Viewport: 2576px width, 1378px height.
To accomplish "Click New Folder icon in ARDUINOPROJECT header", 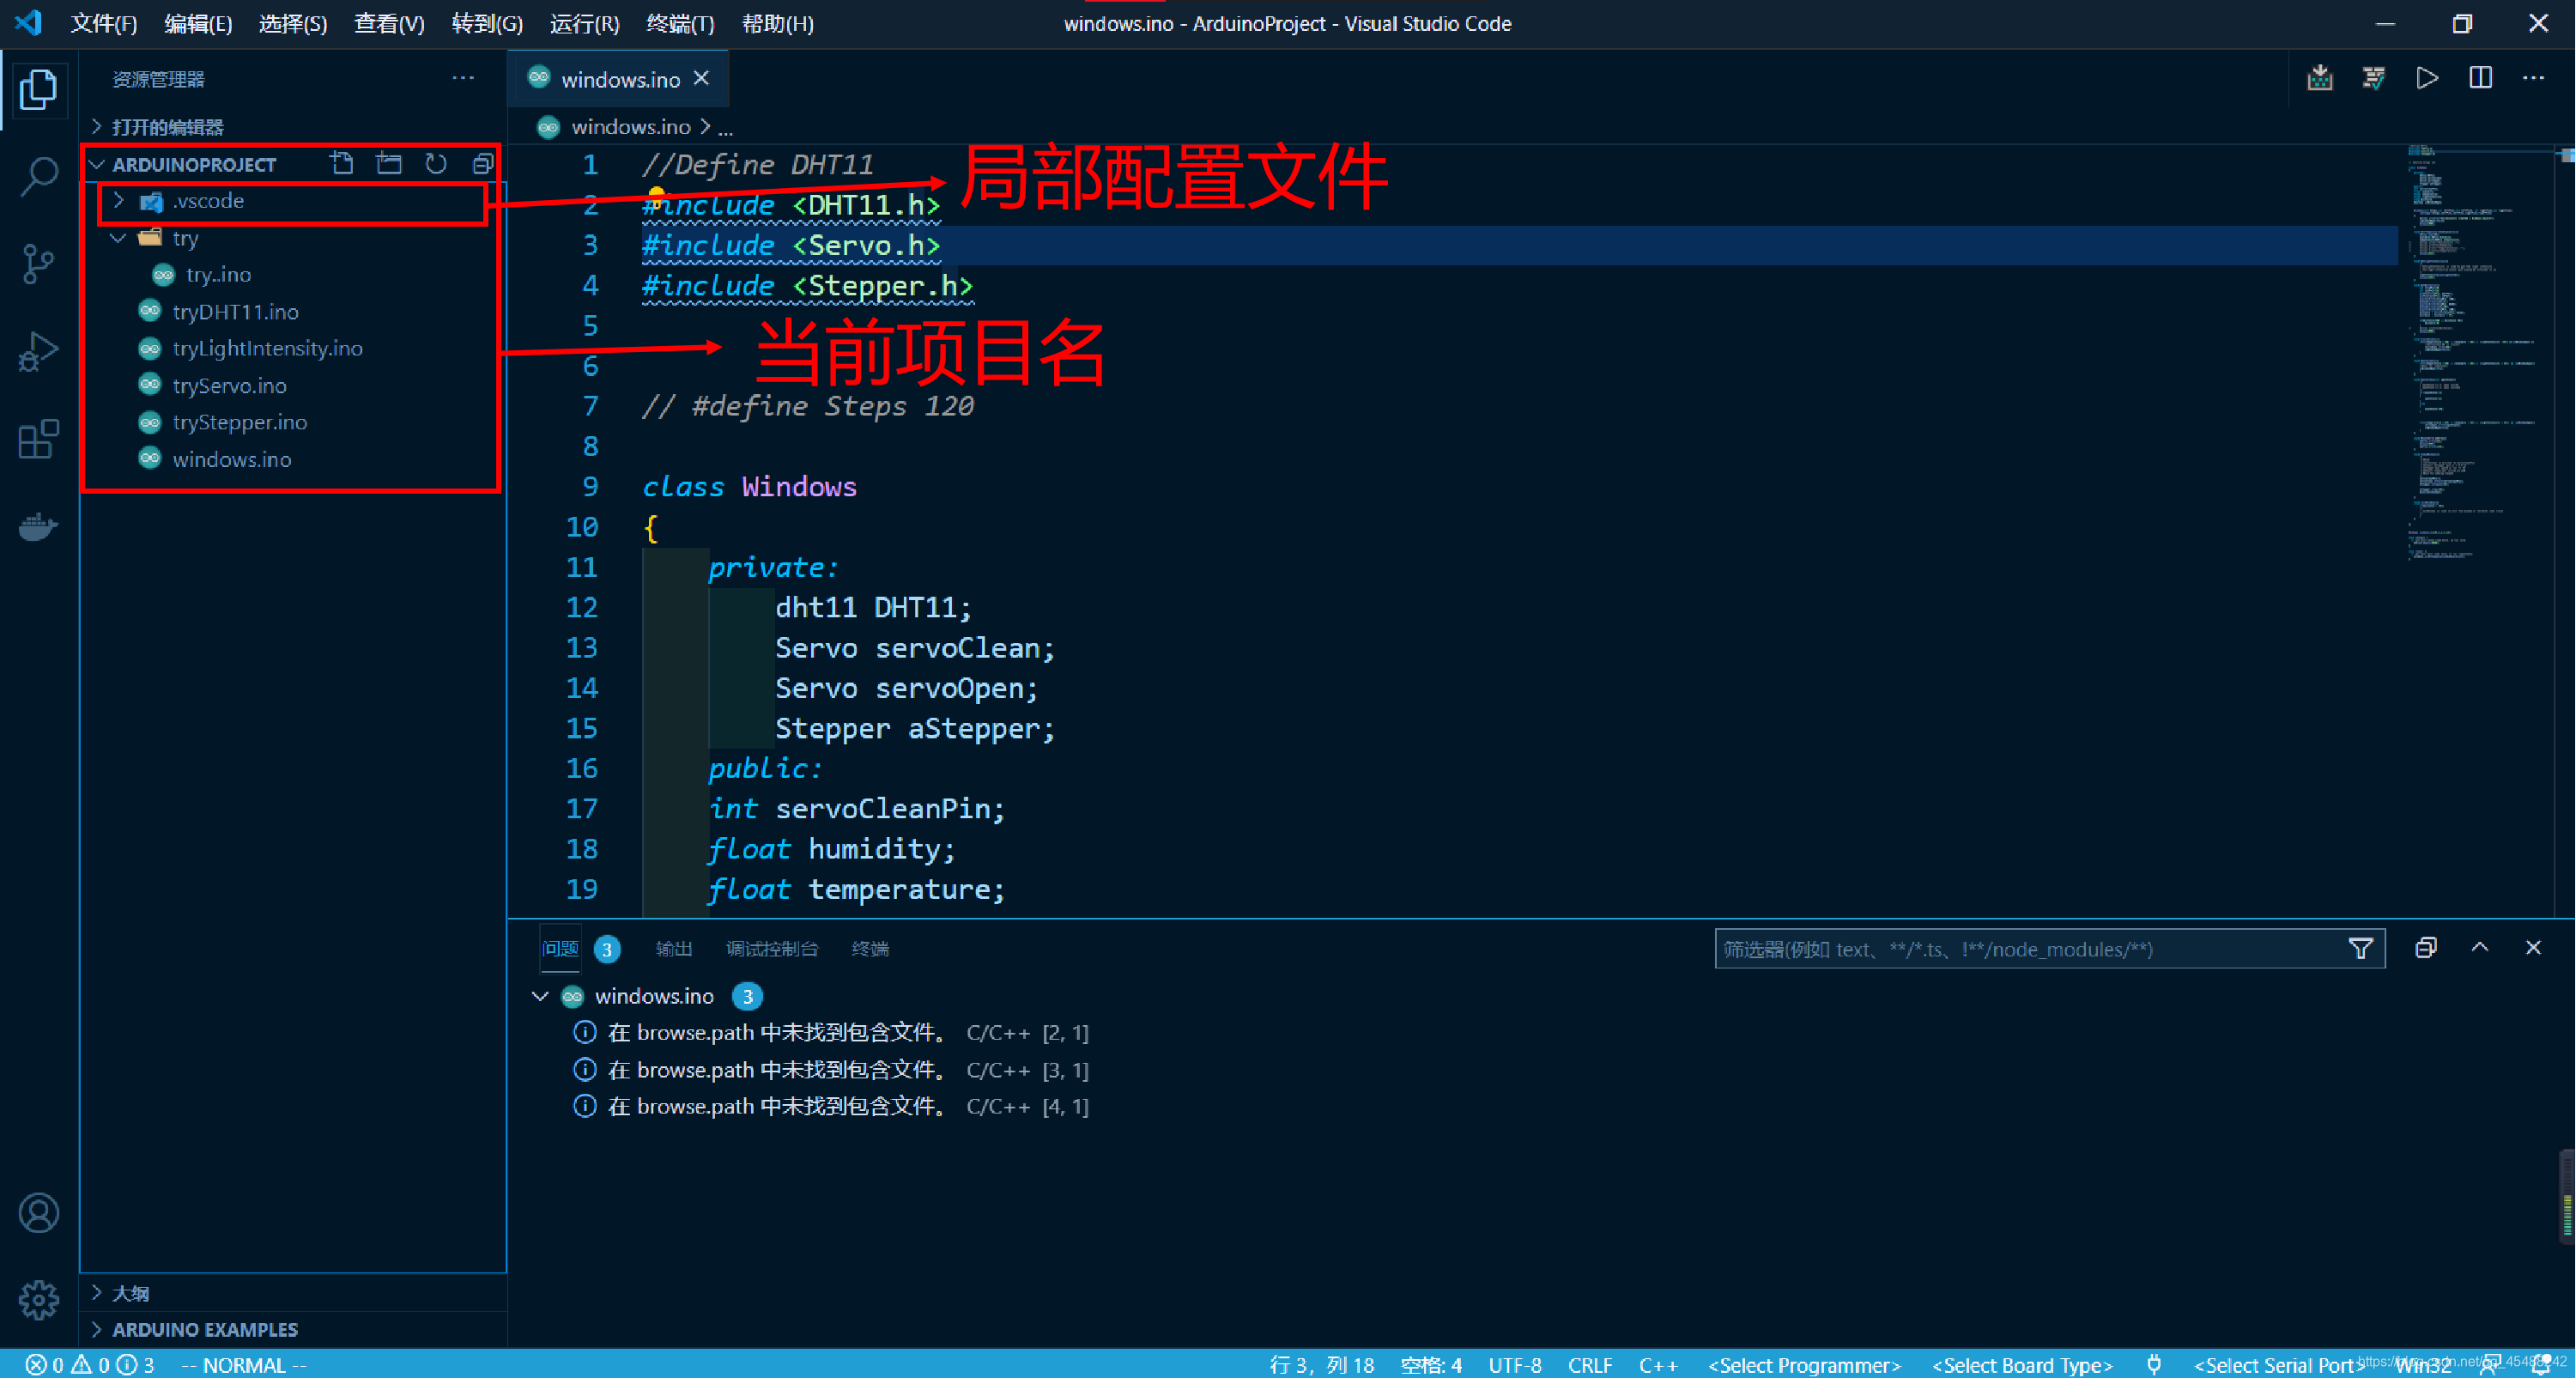I will click(x=389, y=164).
